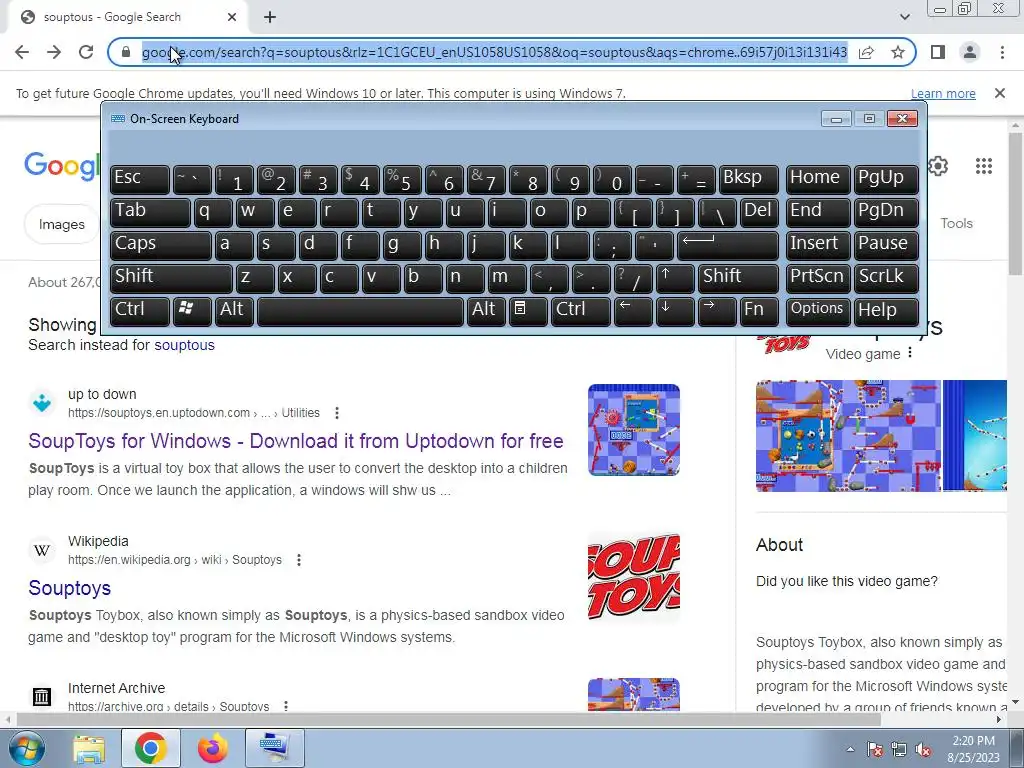Toggle left Alt key on keyboard

(x=234, y=311)
